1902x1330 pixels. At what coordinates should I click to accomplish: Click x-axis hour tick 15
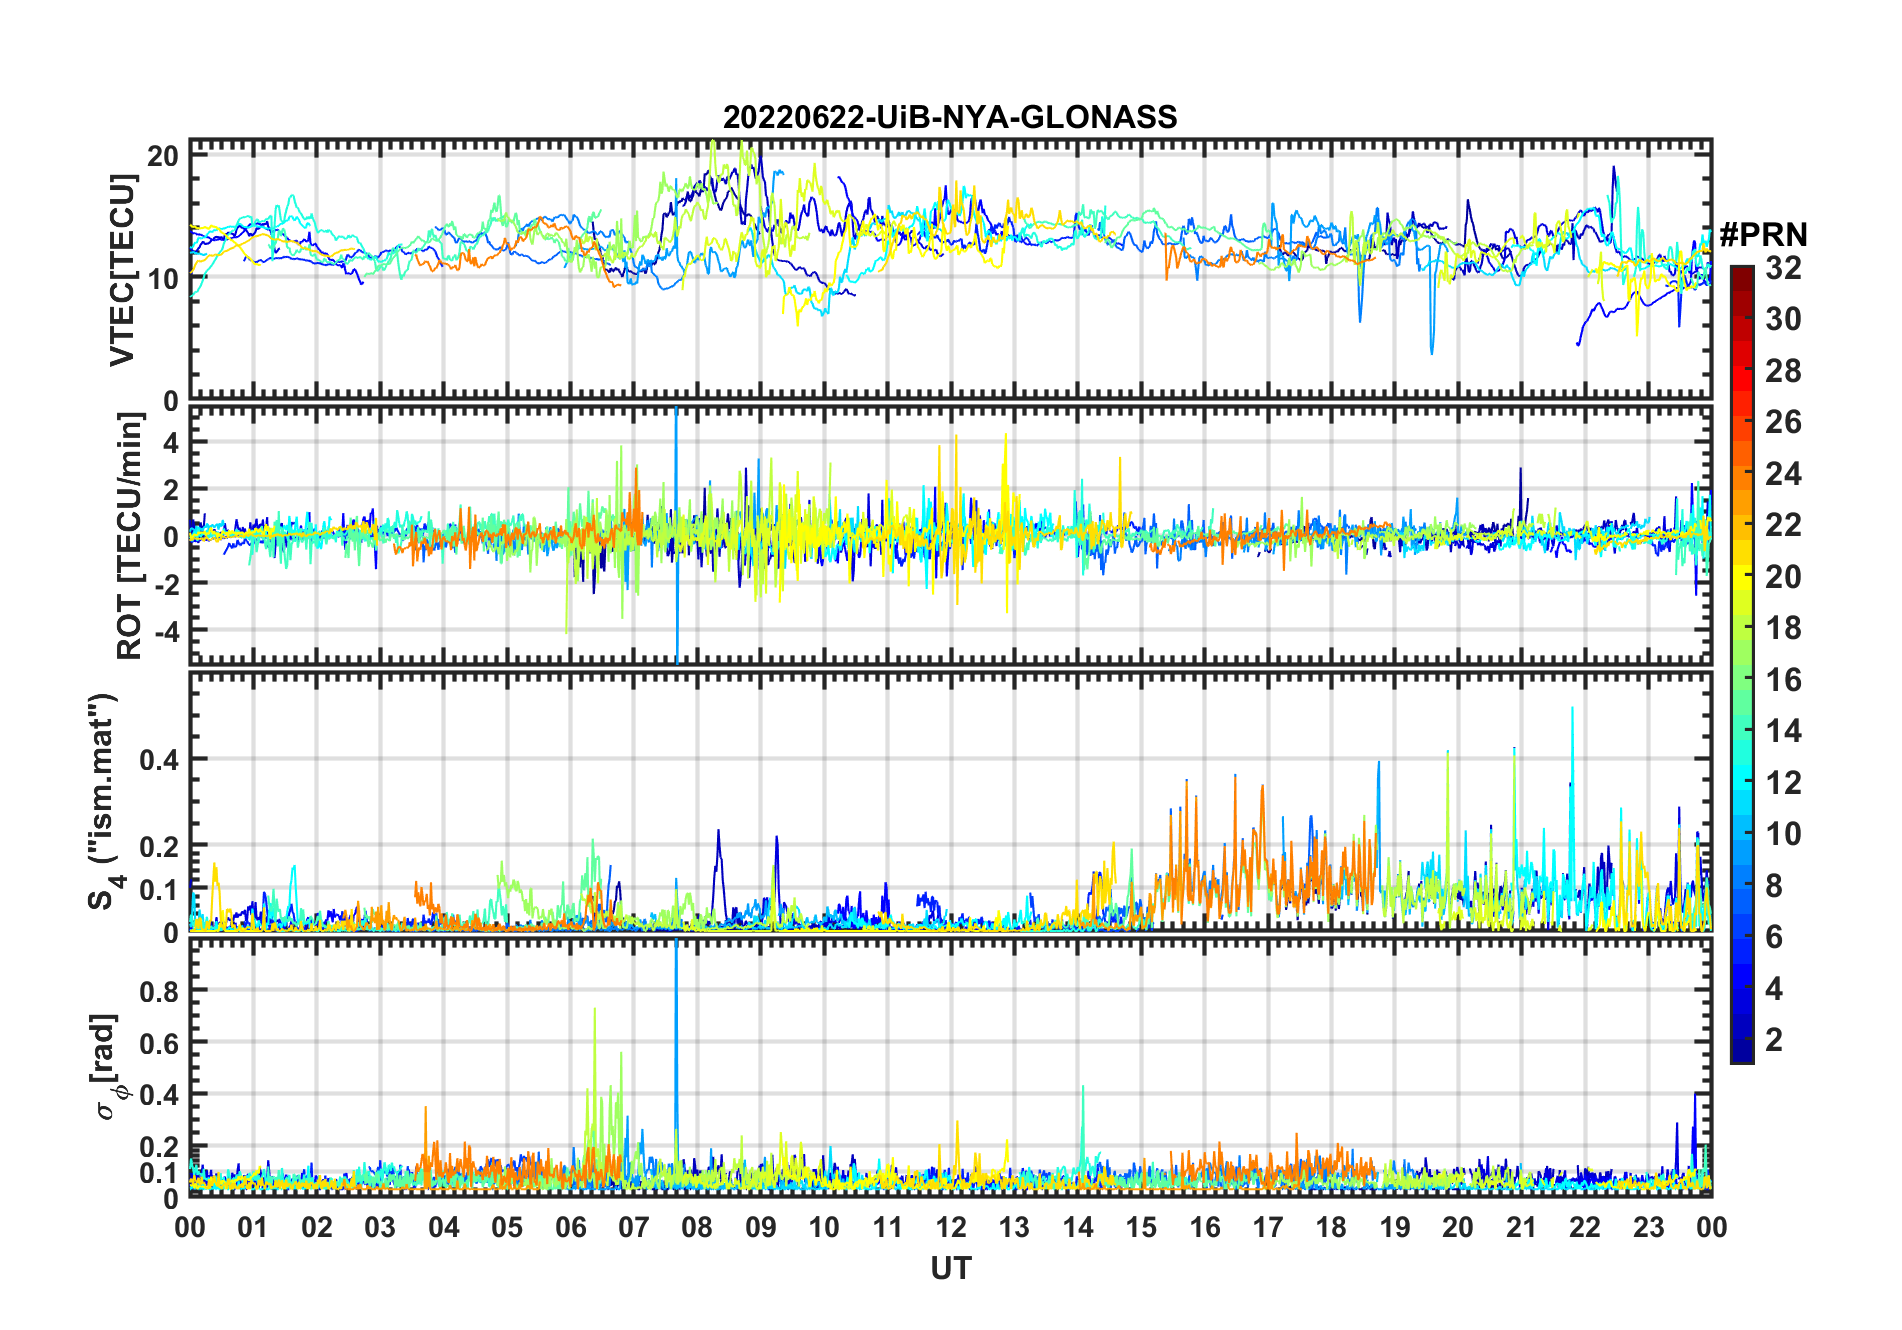(x=1141, y=1227)
